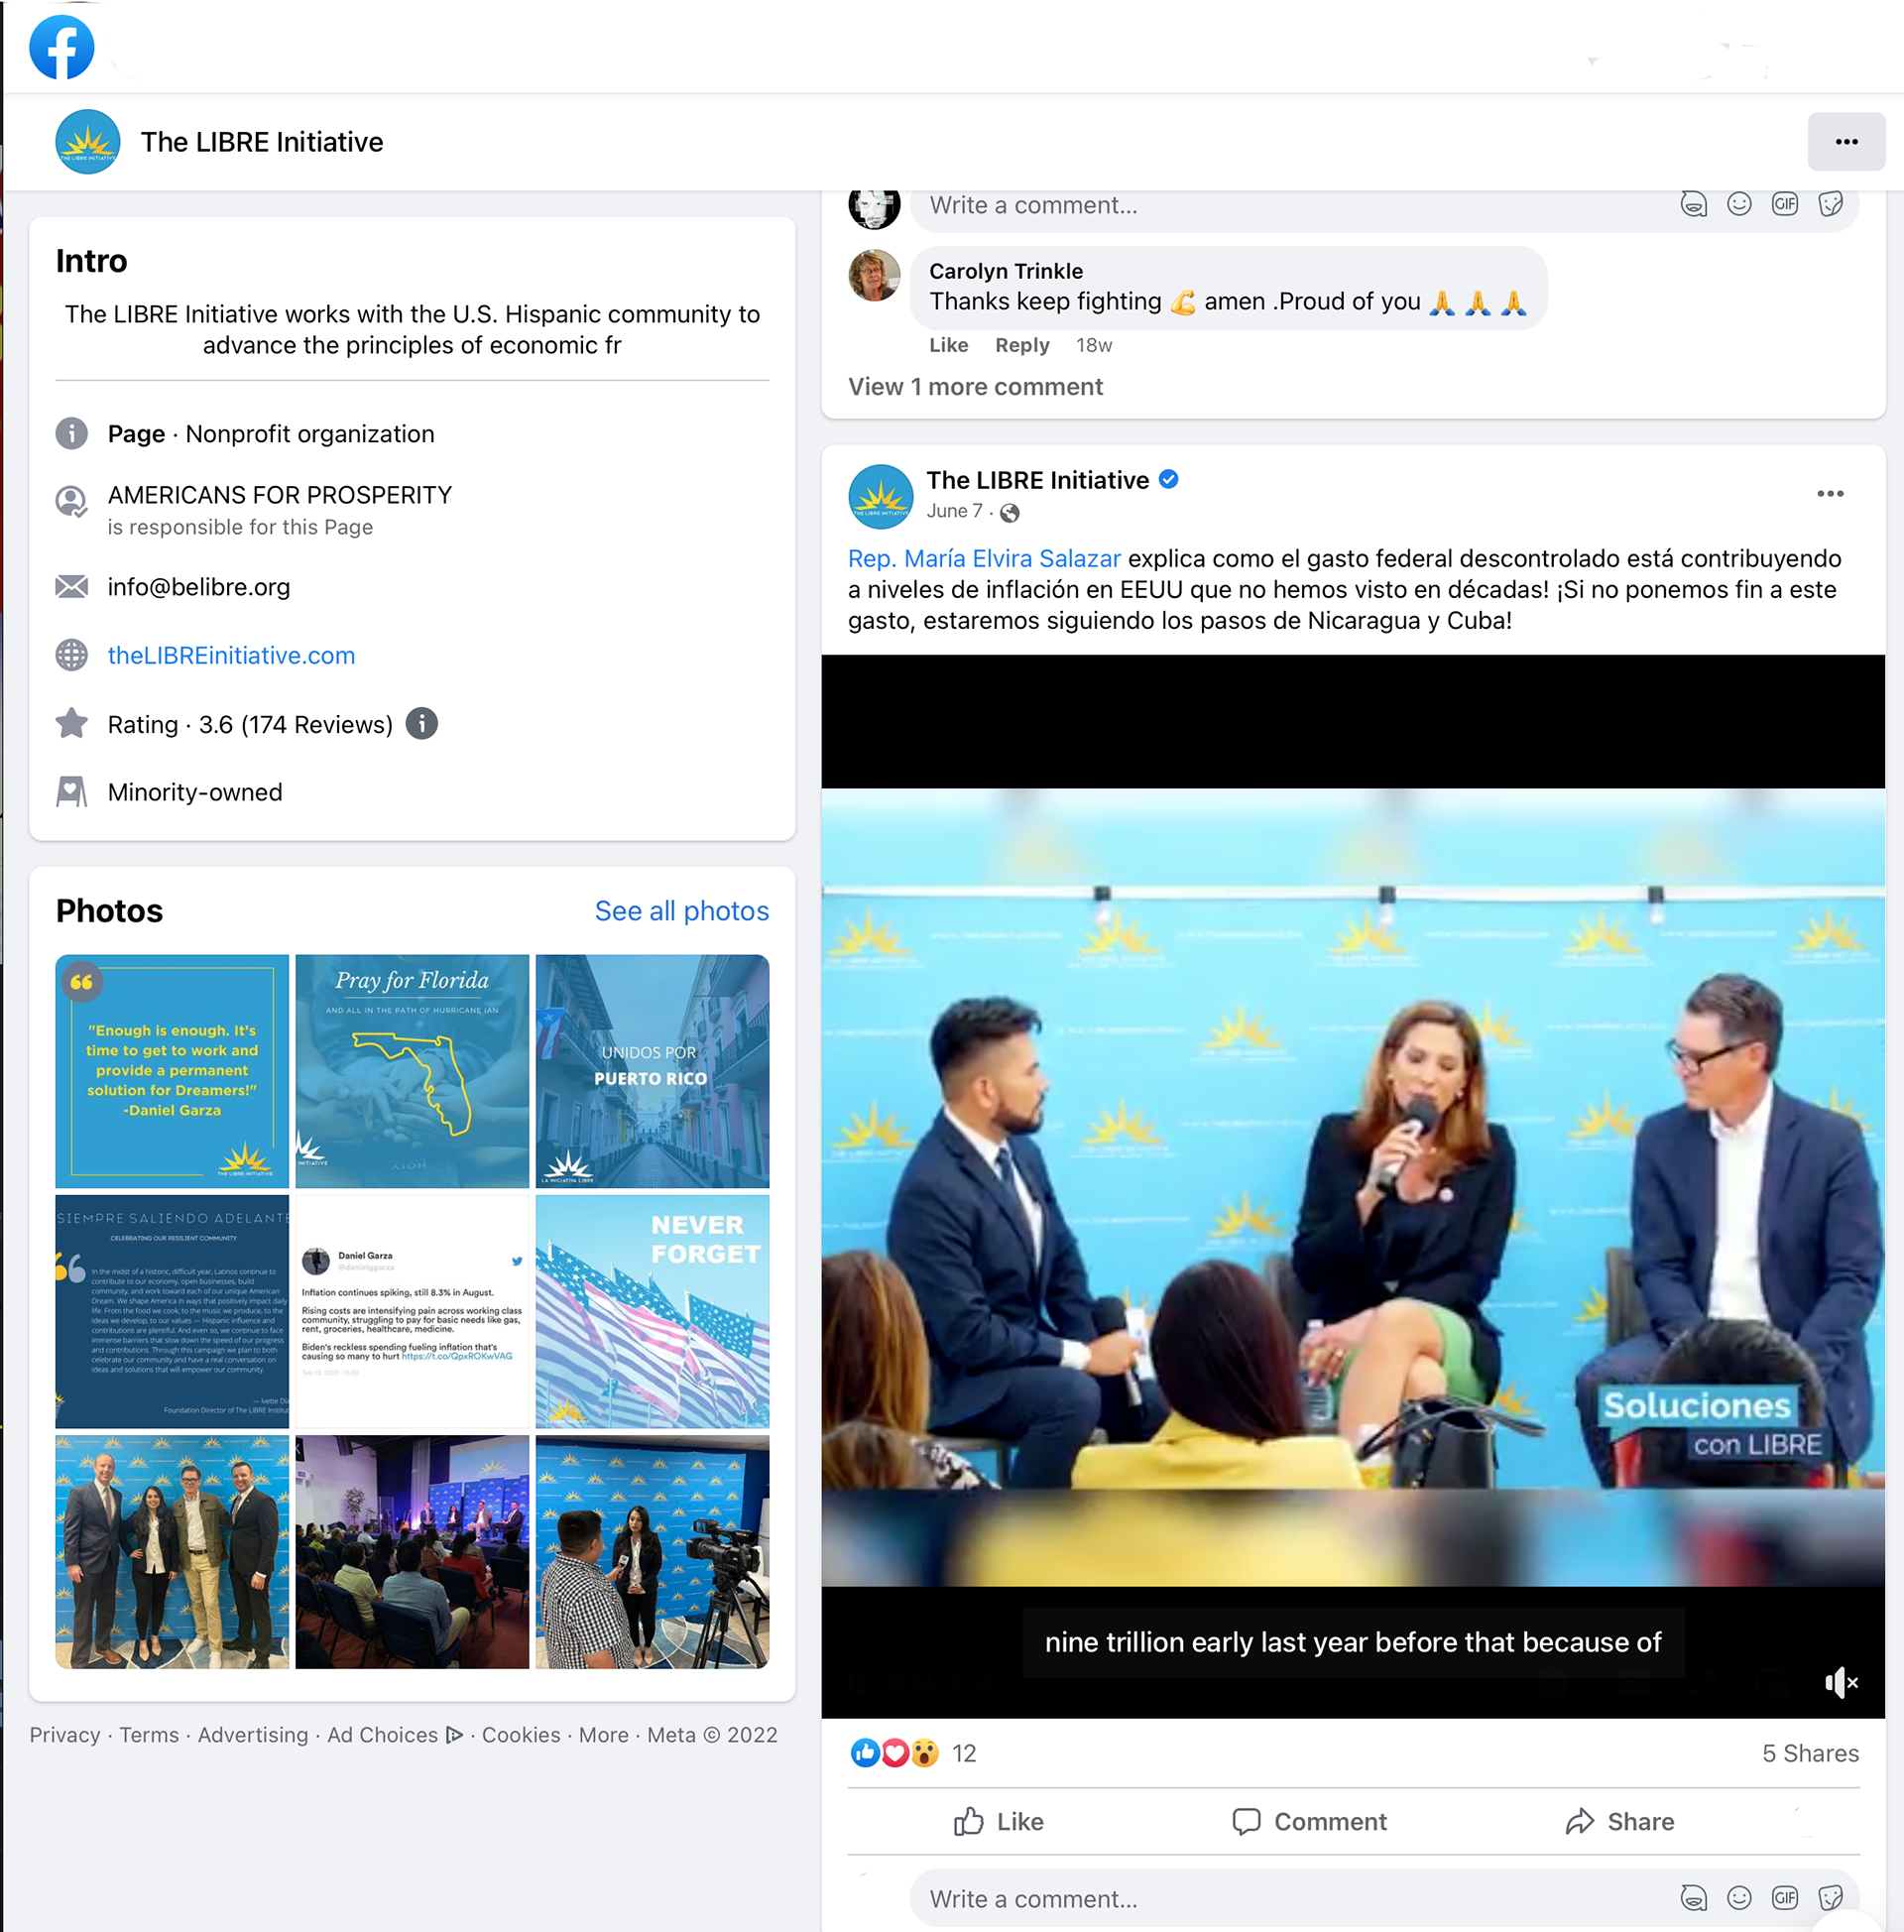Open emoji picker in top comment box
Image resolution: width=1904 pixels, height=1932 pixels.
click(x=1739, y=205)
